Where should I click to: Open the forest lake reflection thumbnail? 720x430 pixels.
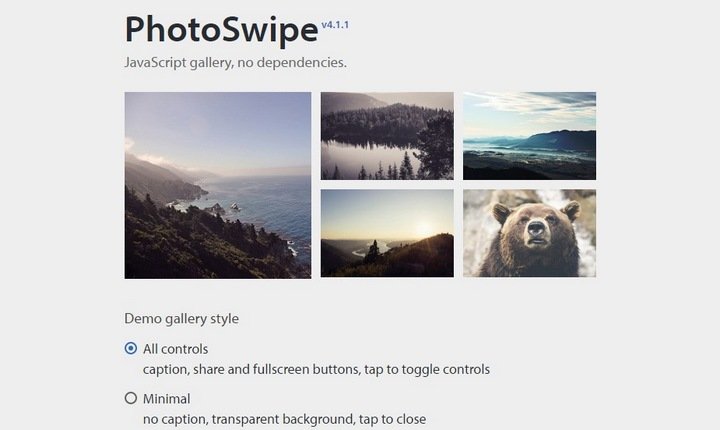pyautogui.click(x=387, y=136)
